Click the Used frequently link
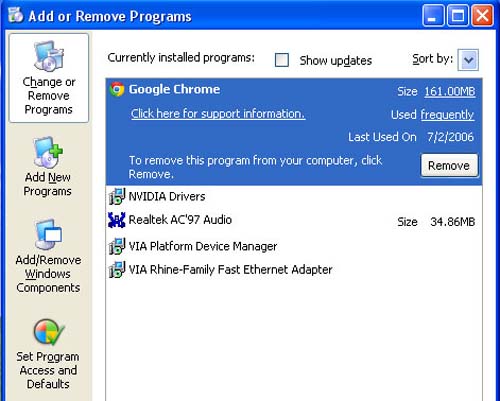The height and width of the screenshot is (401, 500). point(447,115)
